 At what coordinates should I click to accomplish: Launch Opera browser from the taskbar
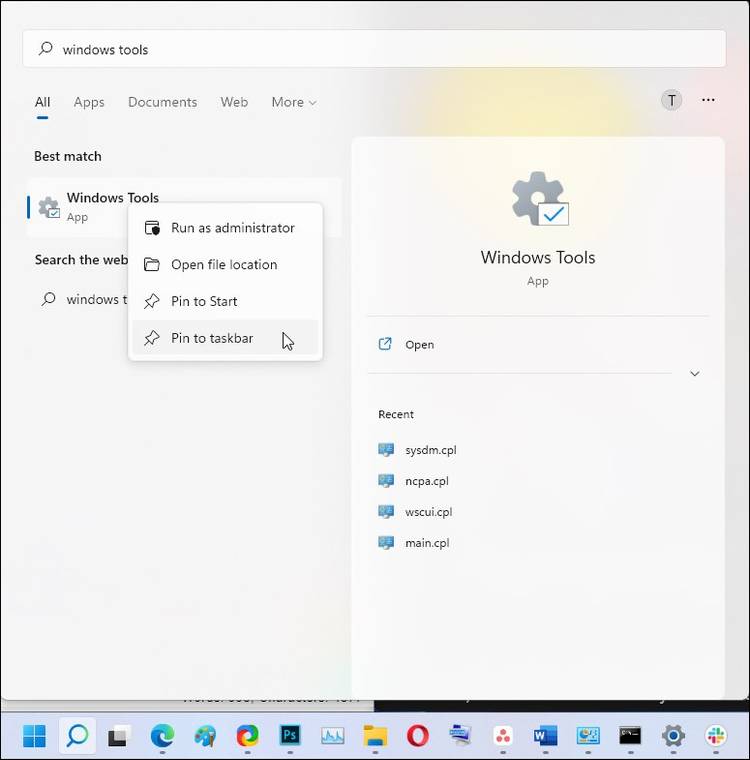pyautogui.click(x=417, y=736)
